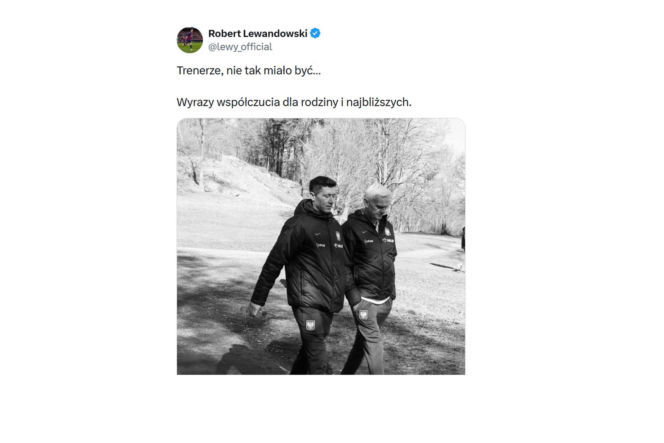Viewport: 664px width, 443px height.
Task: Click the tweet text 'Trenerze, nie tak miało być...'
Action: 249,70
